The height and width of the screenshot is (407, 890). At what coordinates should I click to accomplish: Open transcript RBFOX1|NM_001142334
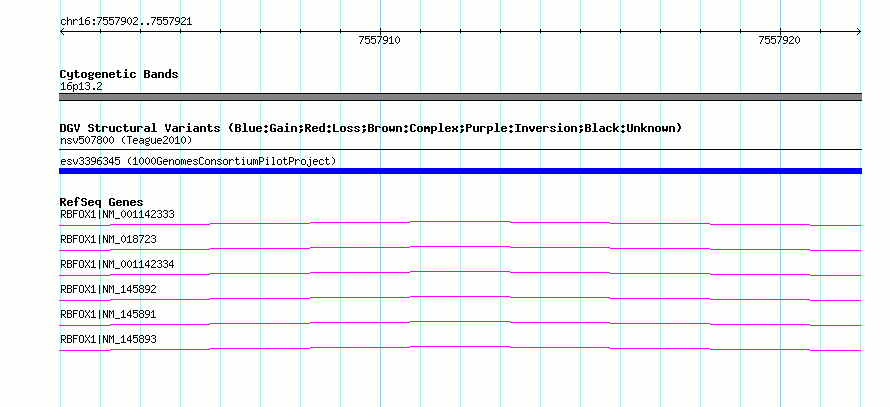[x=117, y=265]
